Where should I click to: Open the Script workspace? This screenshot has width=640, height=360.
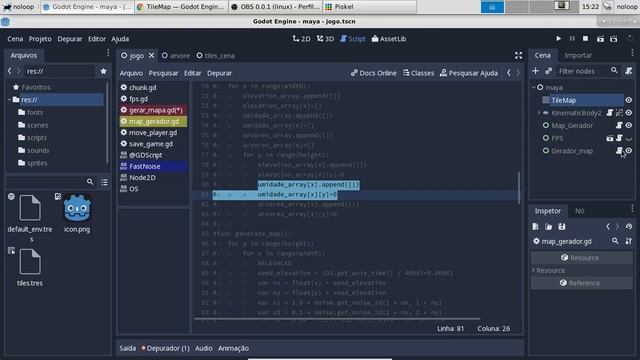coord(353,39)
